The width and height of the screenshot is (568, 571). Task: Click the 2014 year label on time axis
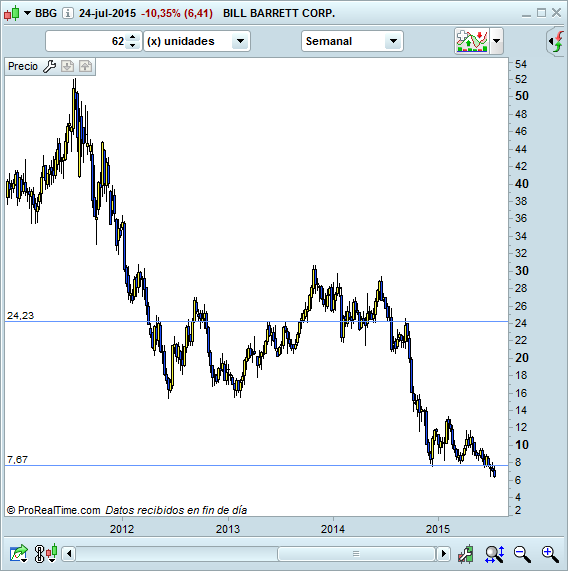[x=333, y=529]
